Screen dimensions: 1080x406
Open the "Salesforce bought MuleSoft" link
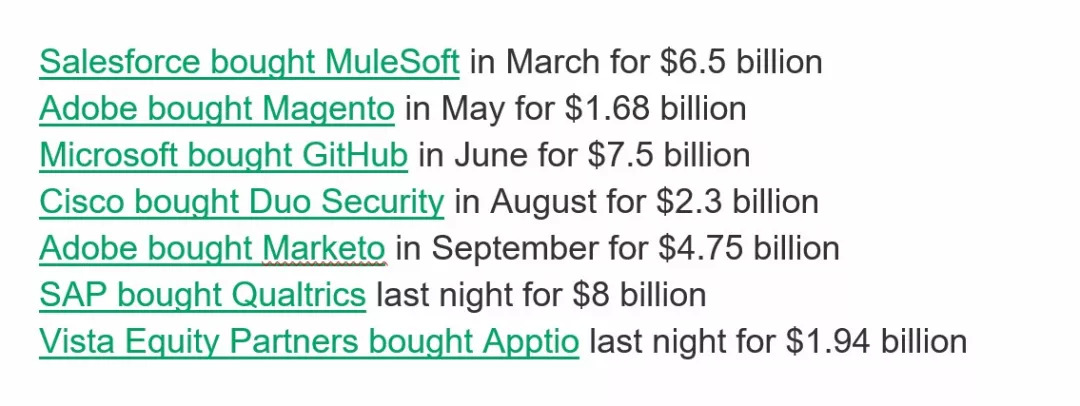tap(249, 62)
